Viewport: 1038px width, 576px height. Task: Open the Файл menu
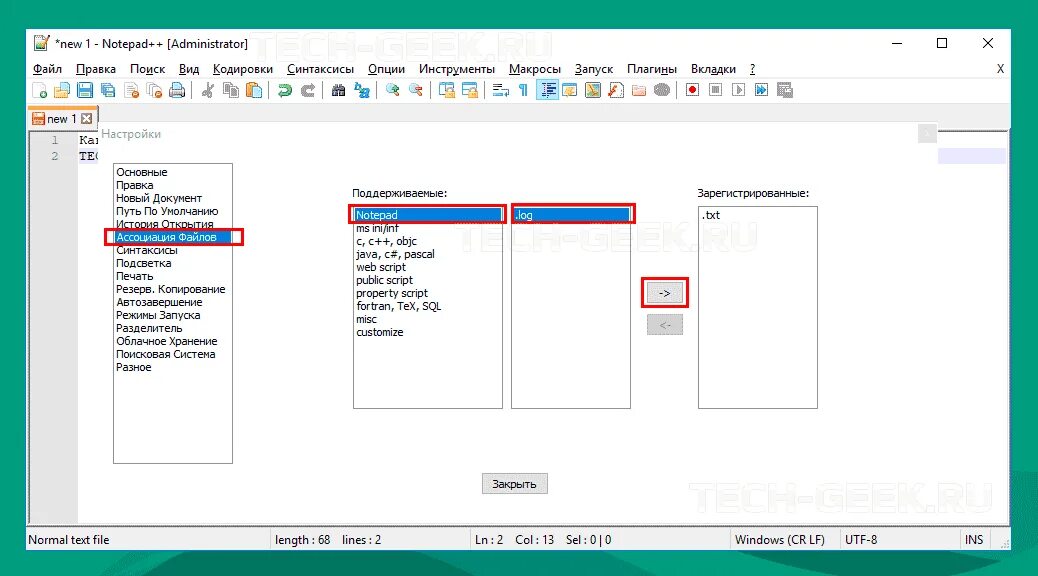point(47,69)
